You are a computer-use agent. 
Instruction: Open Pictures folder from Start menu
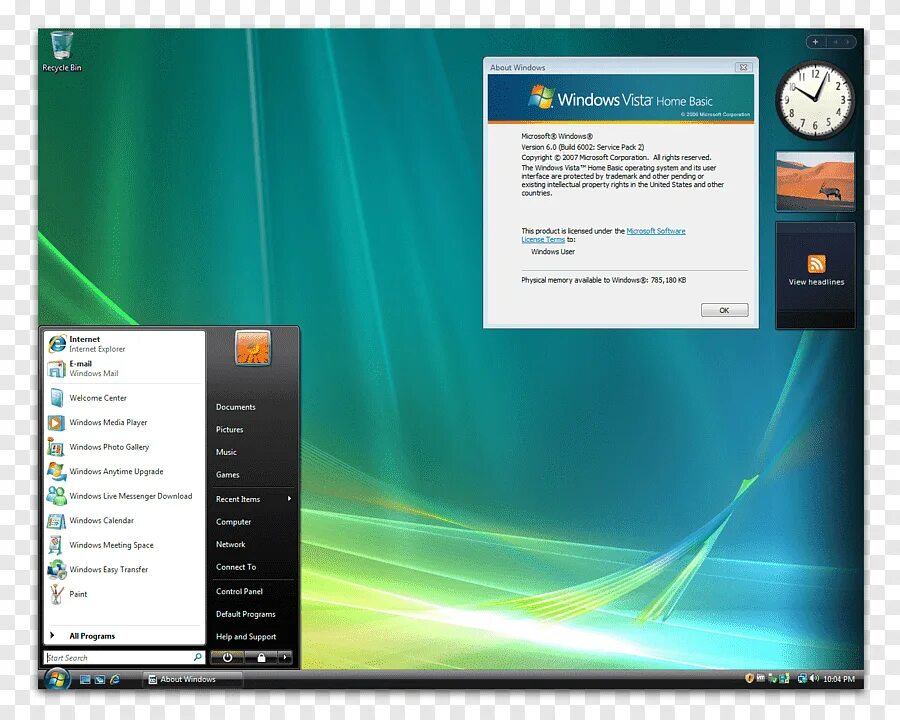253,429
